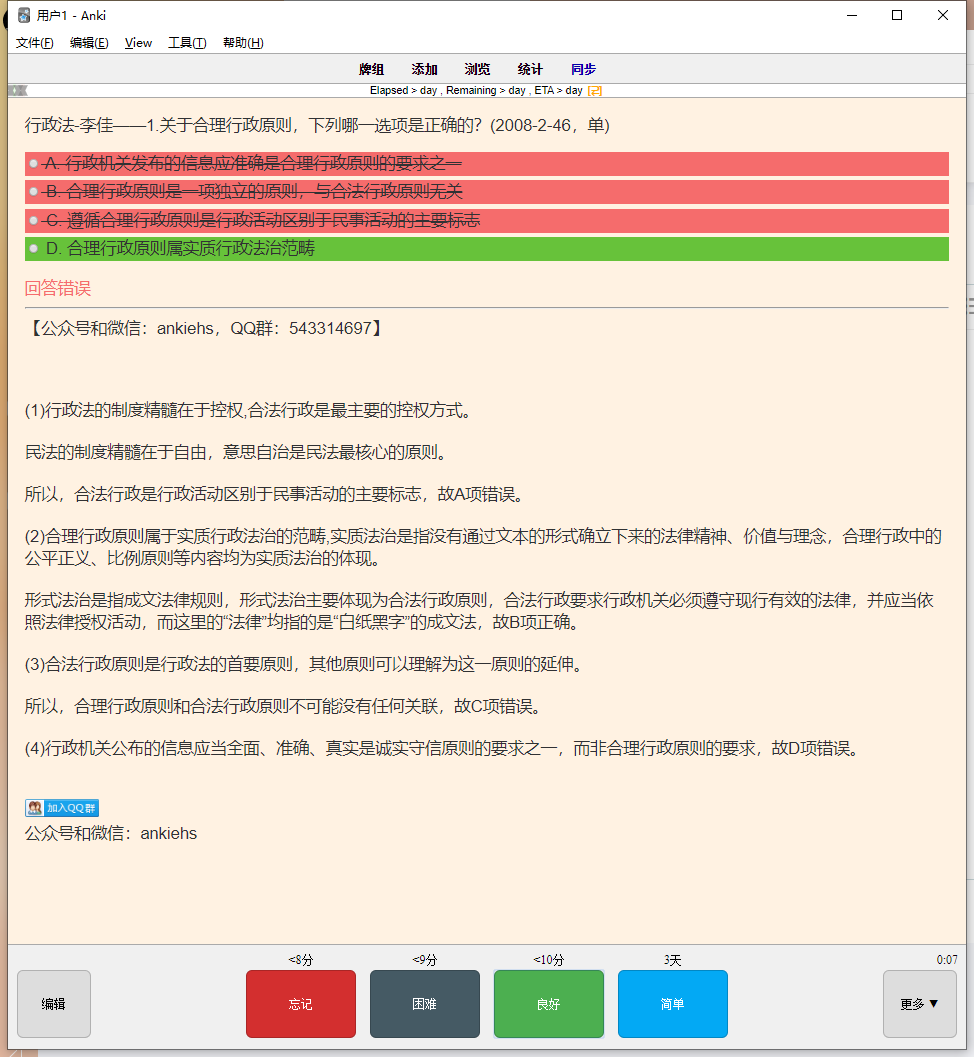
Task: Rate card as 简单 (blue button)
Action: point(673,1004)
